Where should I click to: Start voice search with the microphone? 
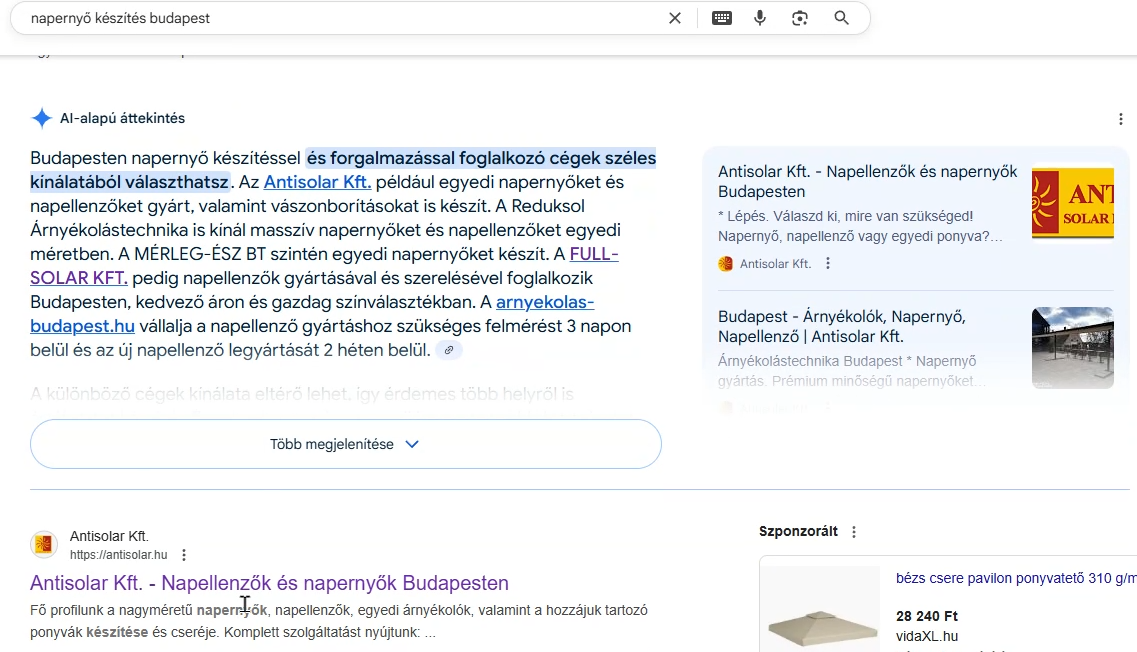760,18
